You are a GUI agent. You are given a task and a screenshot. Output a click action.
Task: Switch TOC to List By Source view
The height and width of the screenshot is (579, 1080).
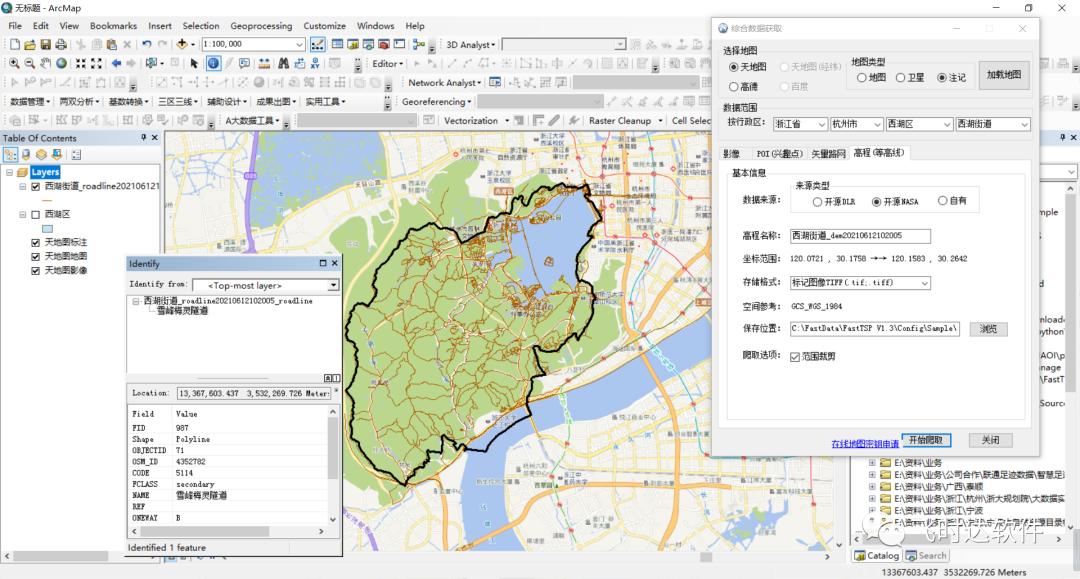[x=26, y=155]
